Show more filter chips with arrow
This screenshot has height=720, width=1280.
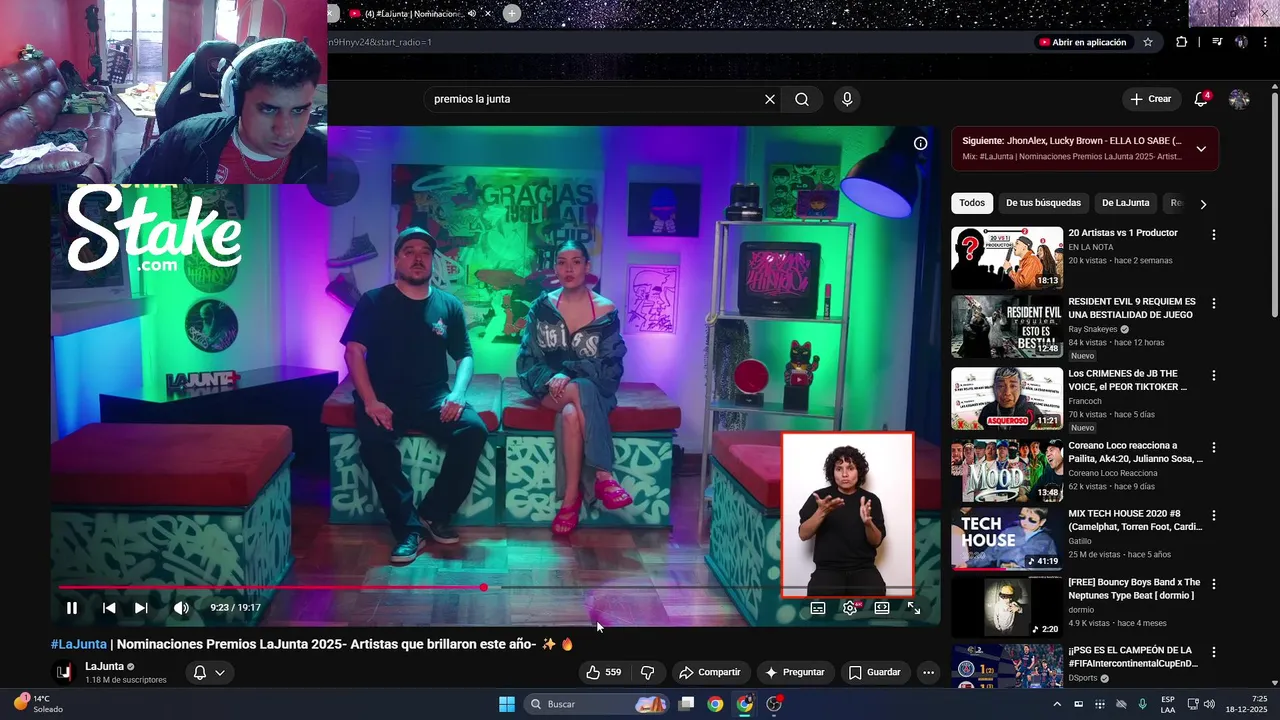point(1203,204)
